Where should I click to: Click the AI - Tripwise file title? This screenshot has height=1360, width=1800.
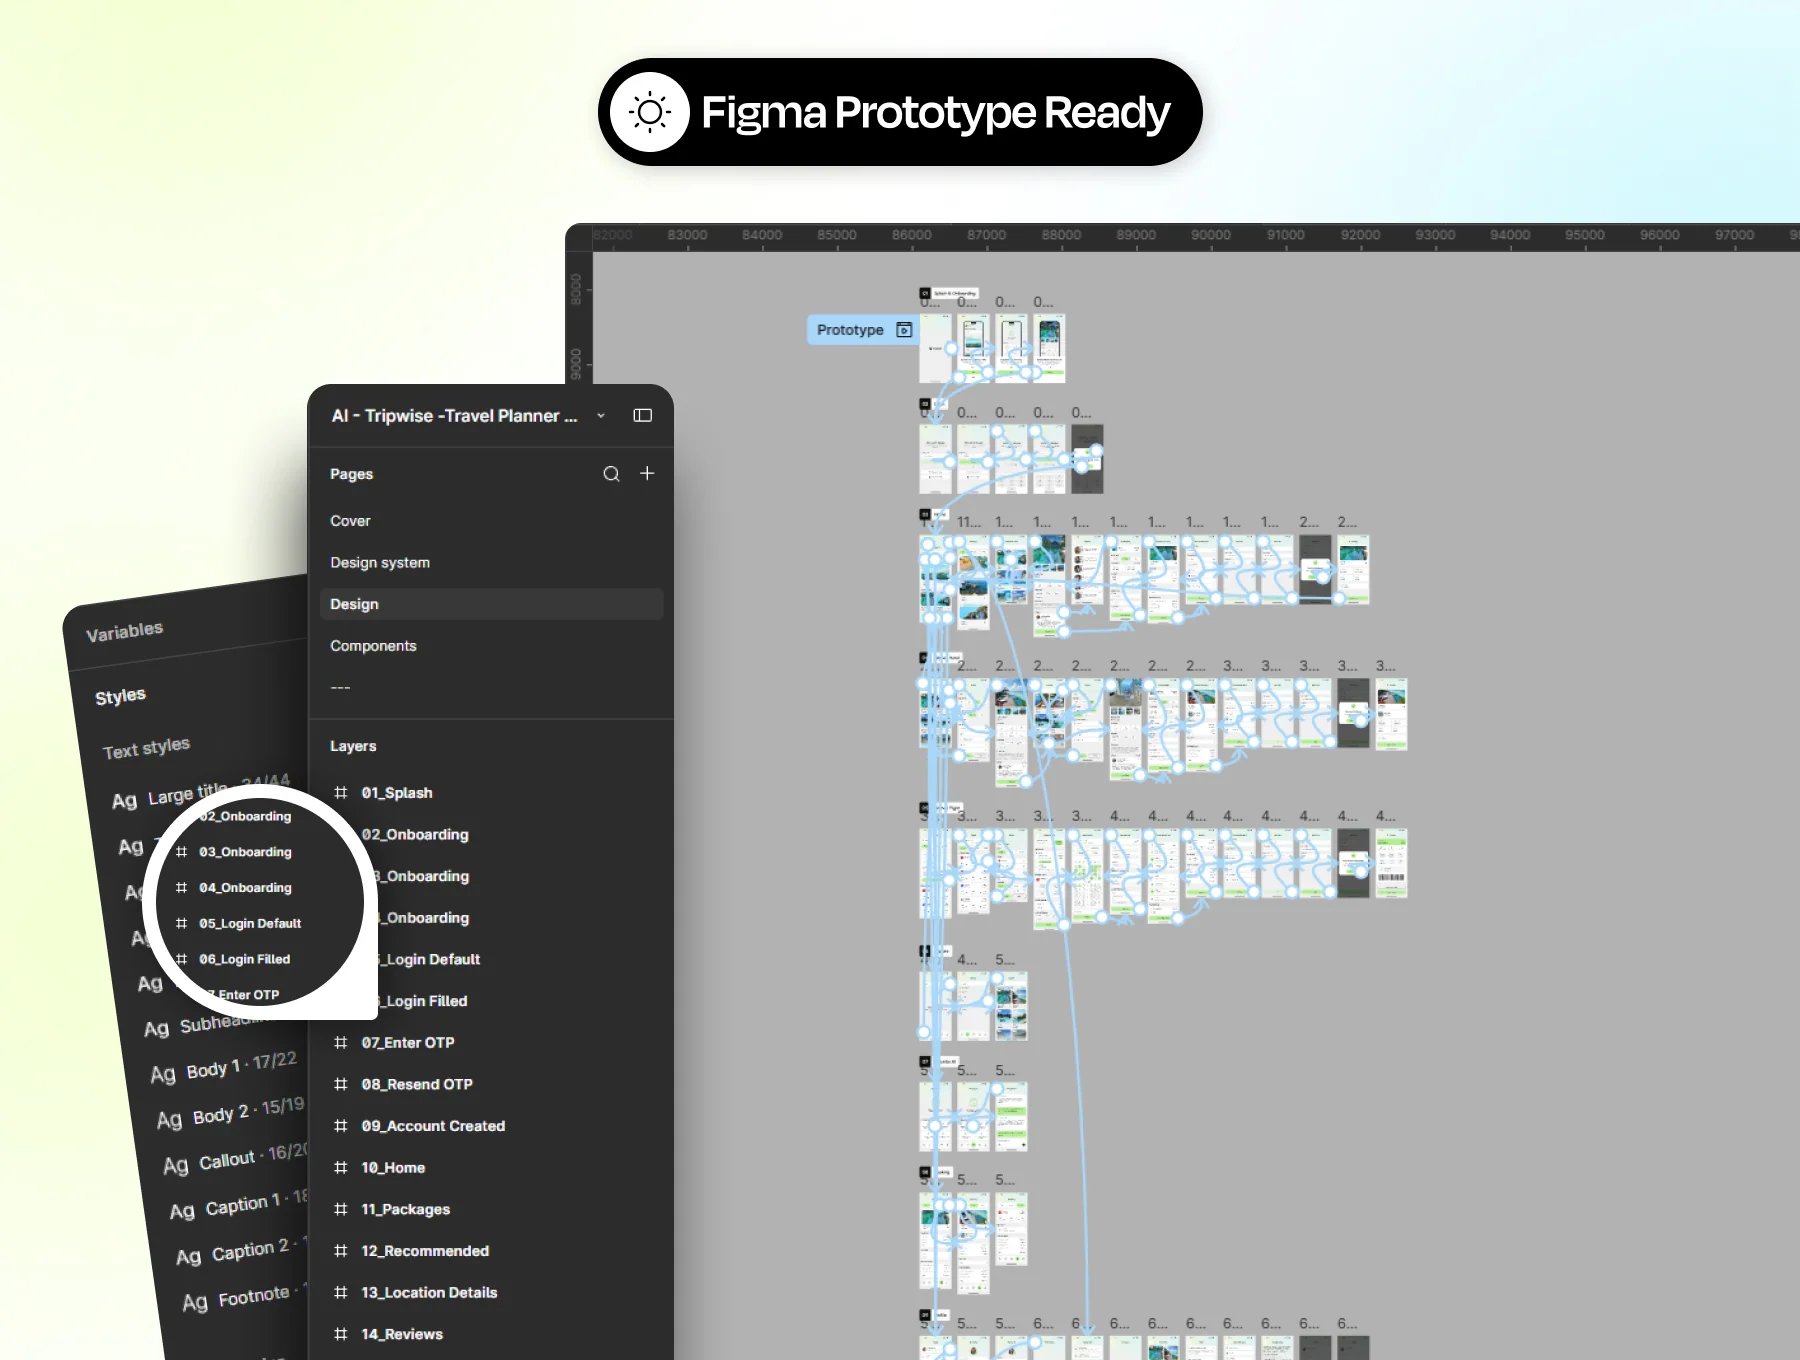point(454,416)
